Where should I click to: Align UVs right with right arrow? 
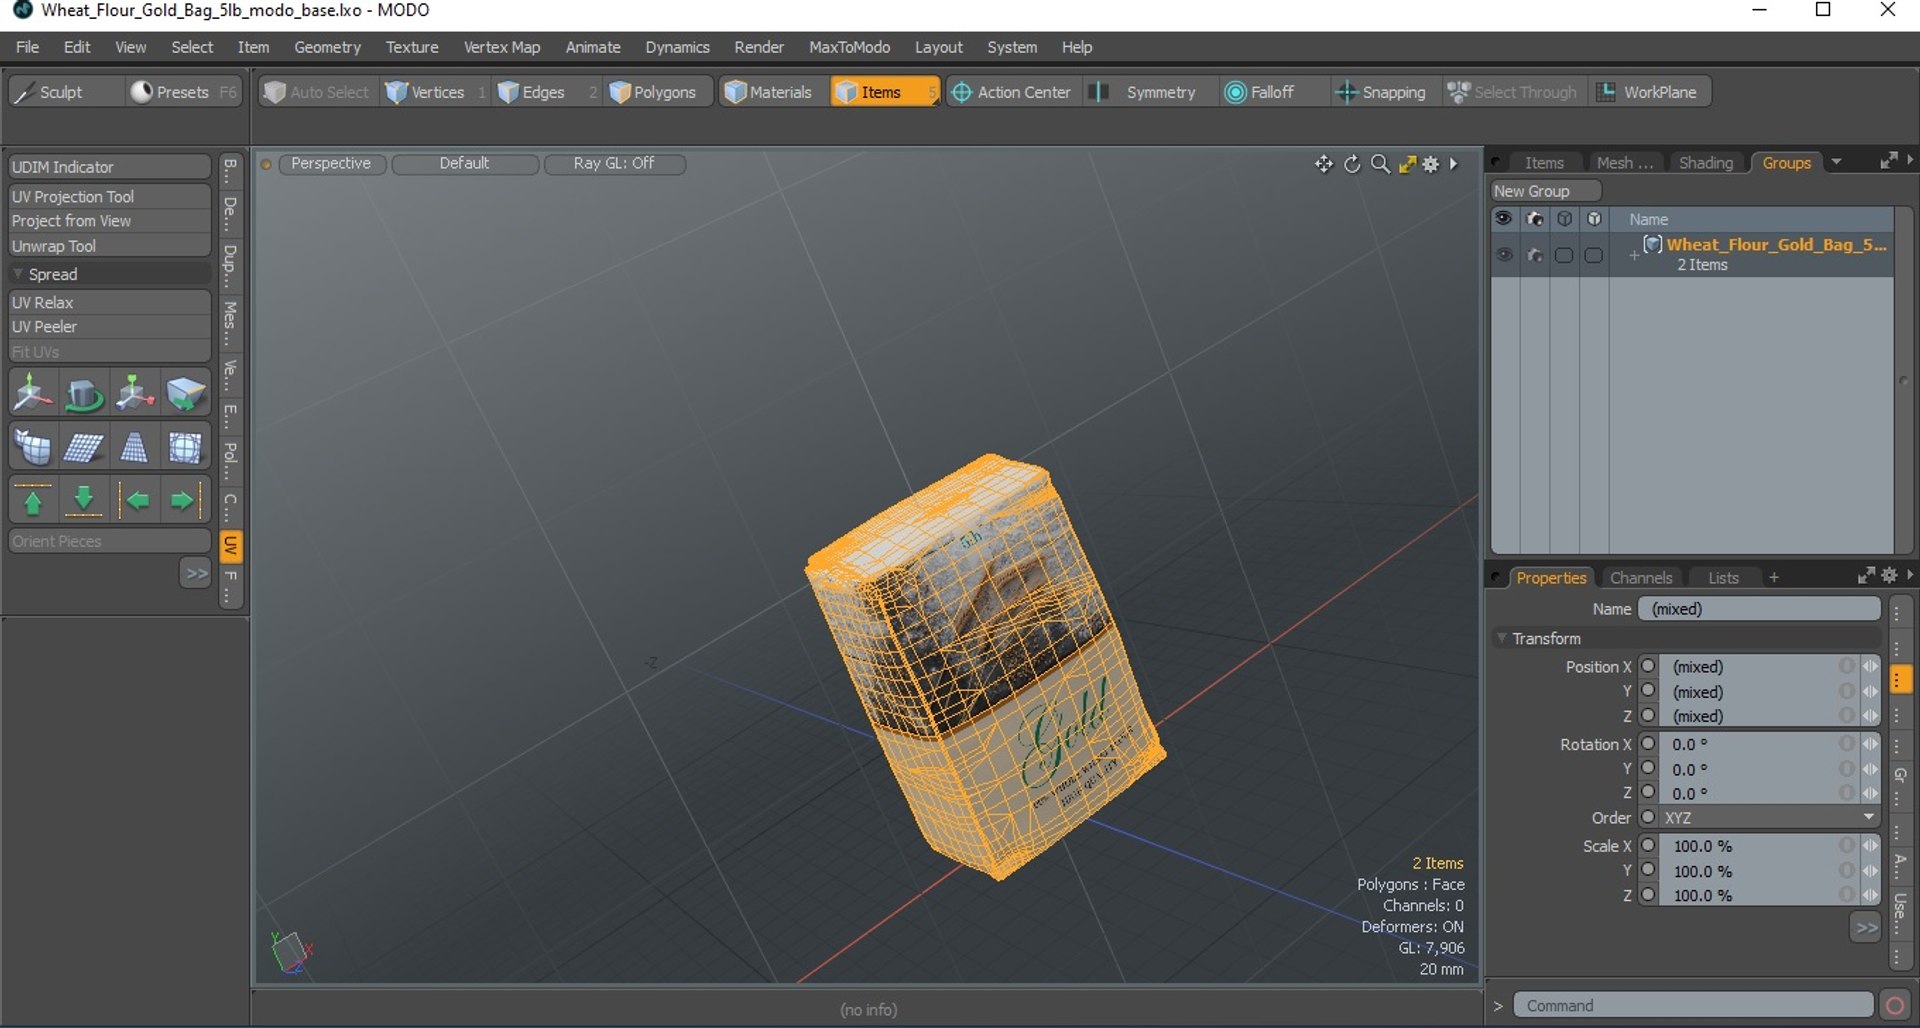click(185, 500)
